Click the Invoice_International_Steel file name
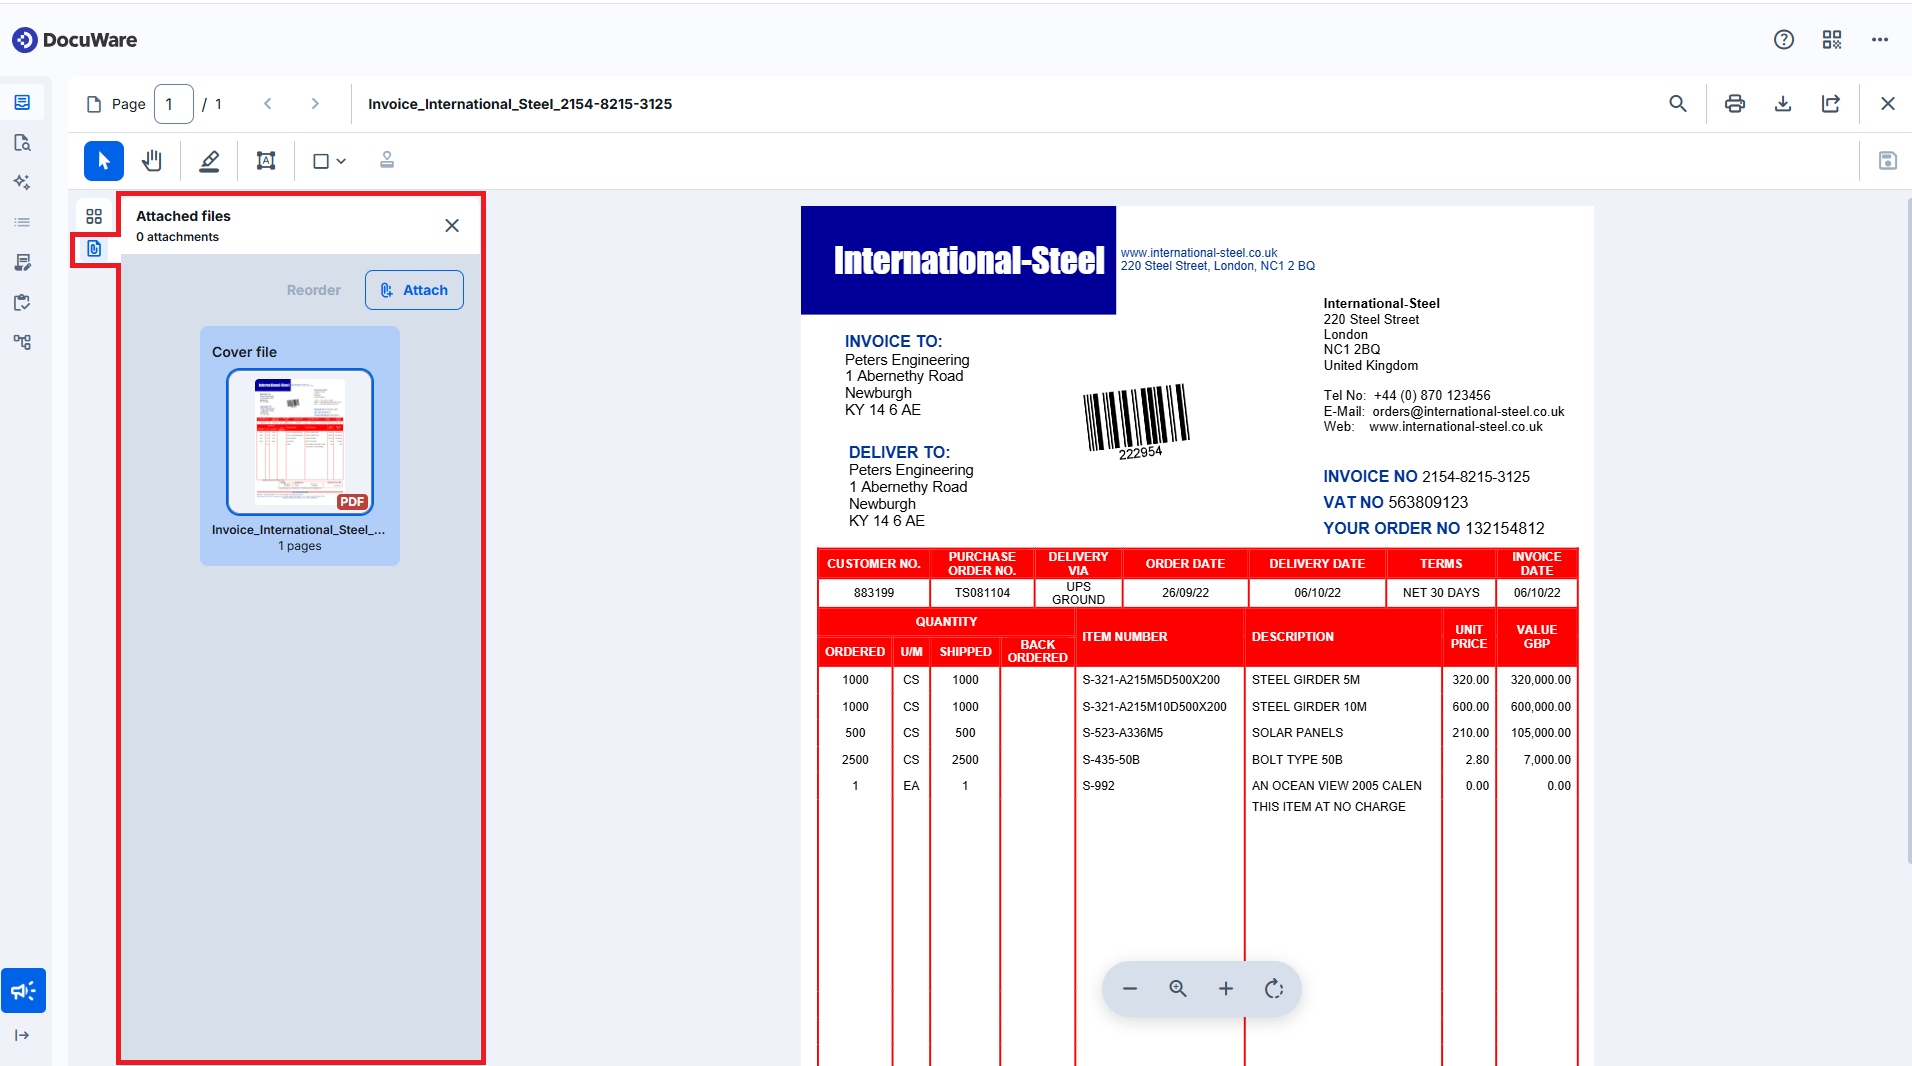This screenshot has width=1912, height=1066. [298, 530]
